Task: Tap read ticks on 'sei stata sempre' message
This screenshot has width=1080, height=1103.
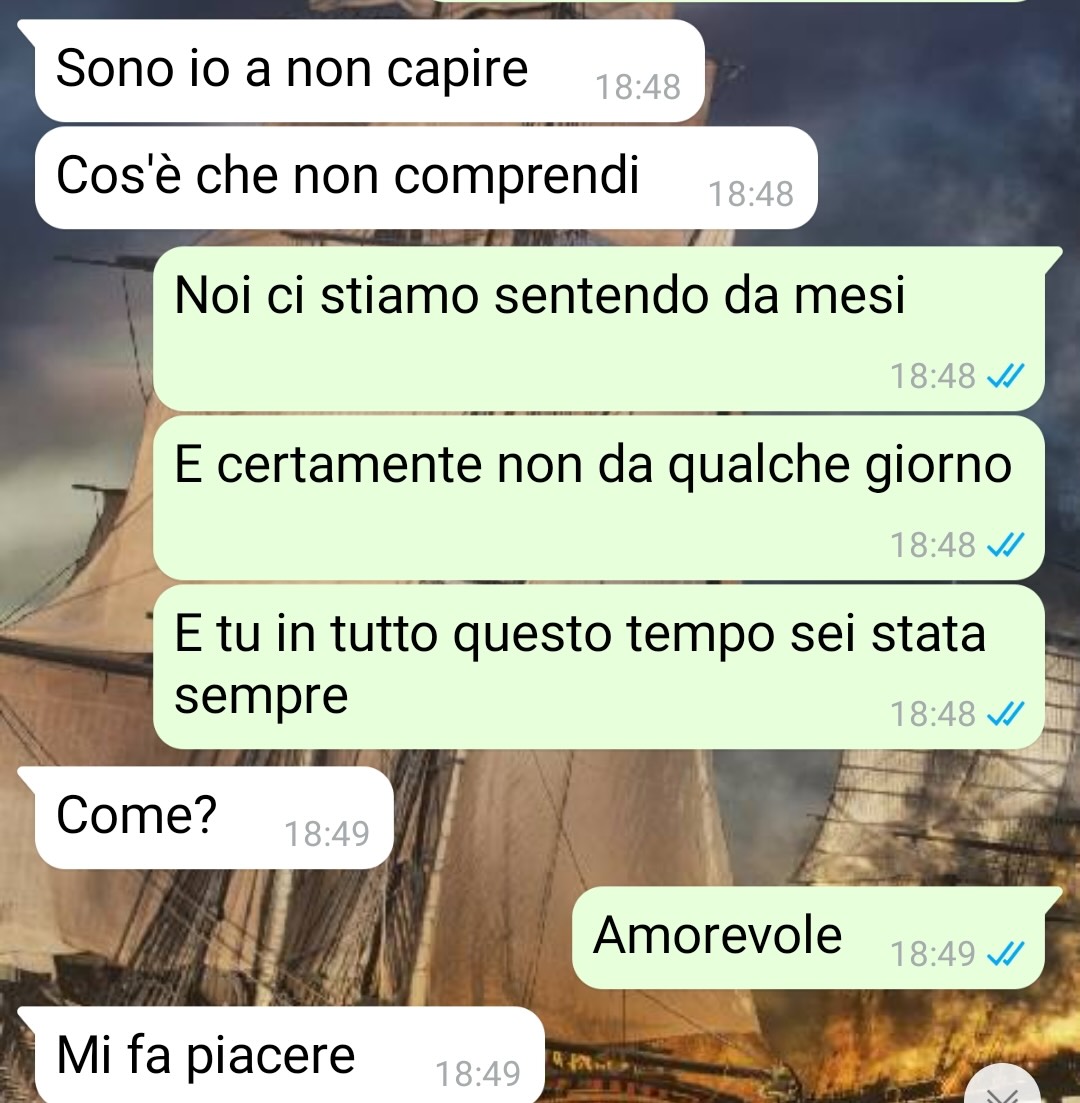Action: click(1005, 715)
